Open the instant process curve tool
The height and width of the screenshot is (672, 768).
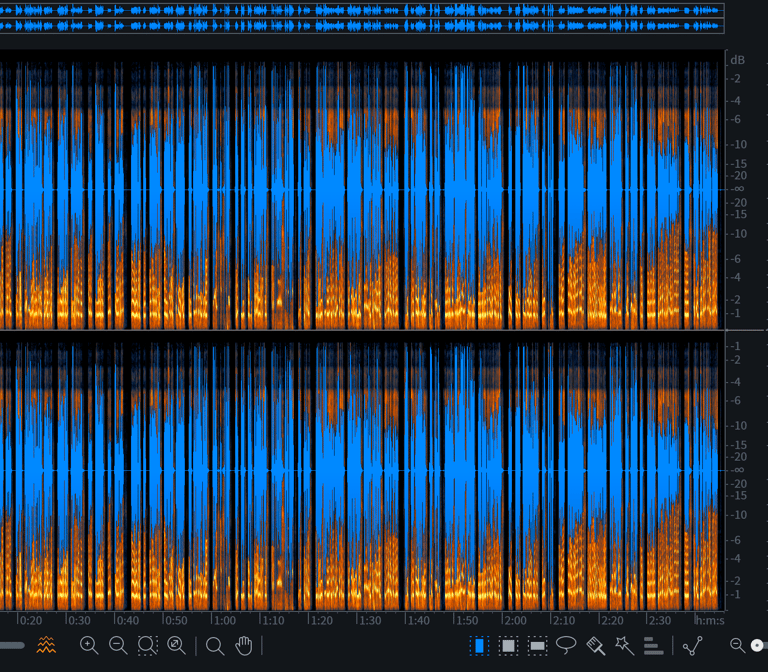pyautogui.click(x=693, y=646)
